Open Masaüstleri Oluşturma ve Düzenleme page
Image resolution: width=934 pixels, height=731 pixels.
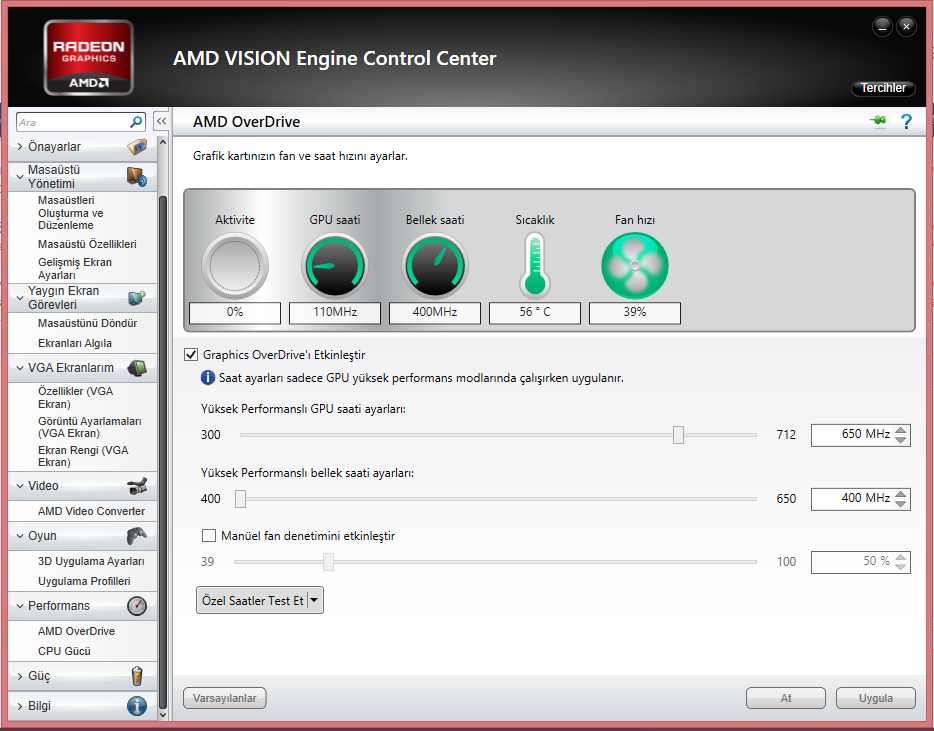click(70, 213)
